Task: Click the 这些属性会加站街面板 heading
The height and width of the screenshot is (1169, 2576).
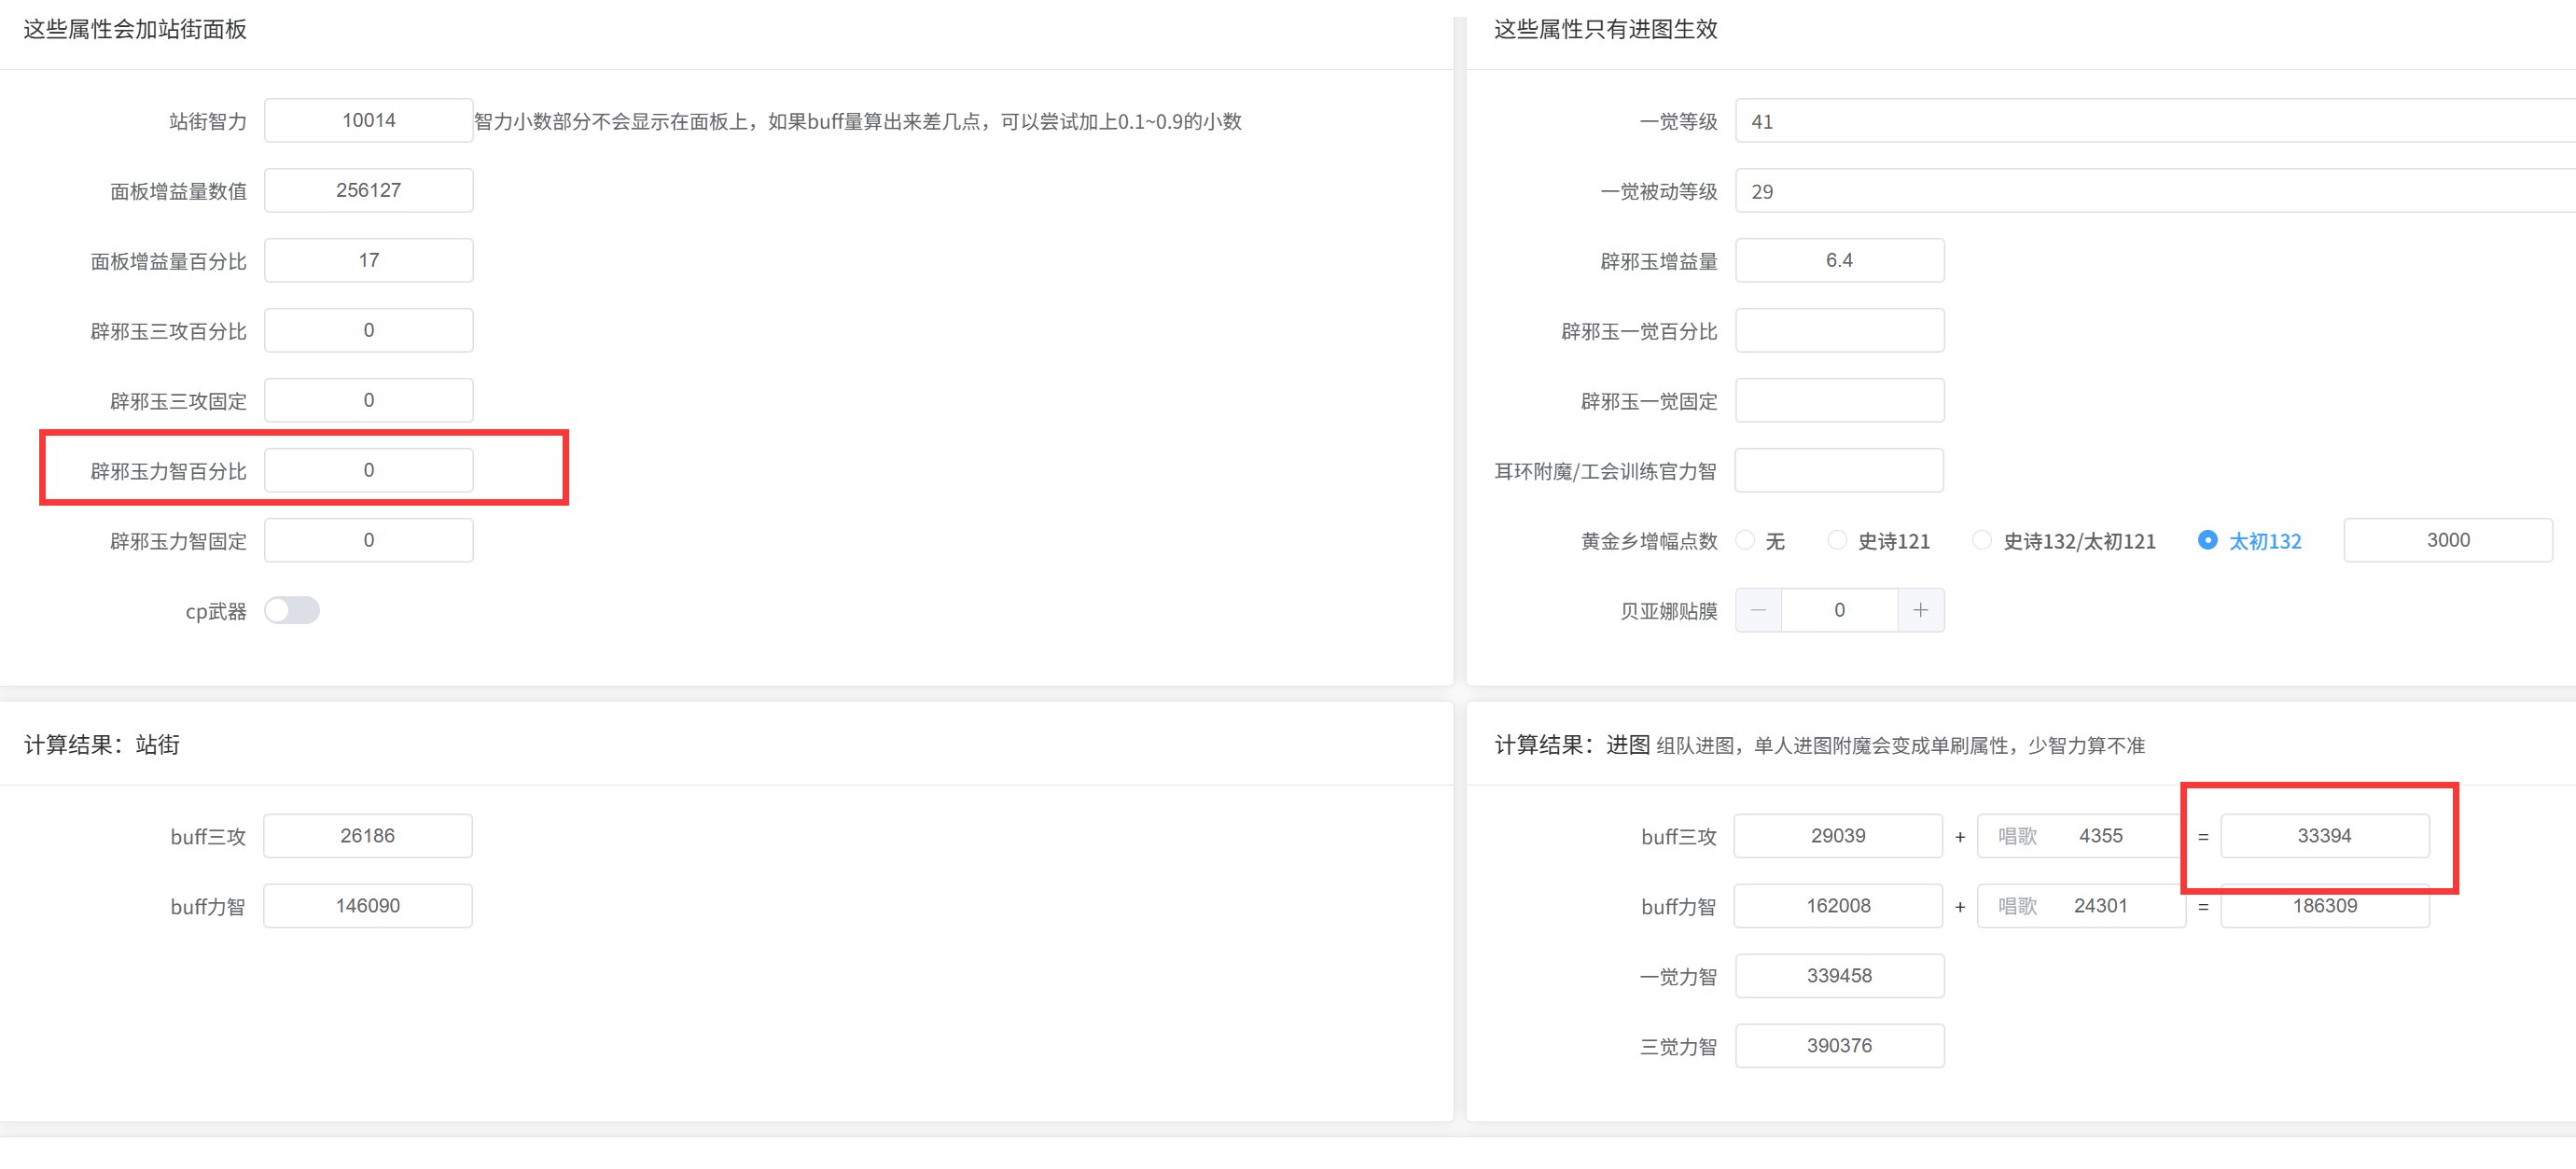Action: coord(135,29)
